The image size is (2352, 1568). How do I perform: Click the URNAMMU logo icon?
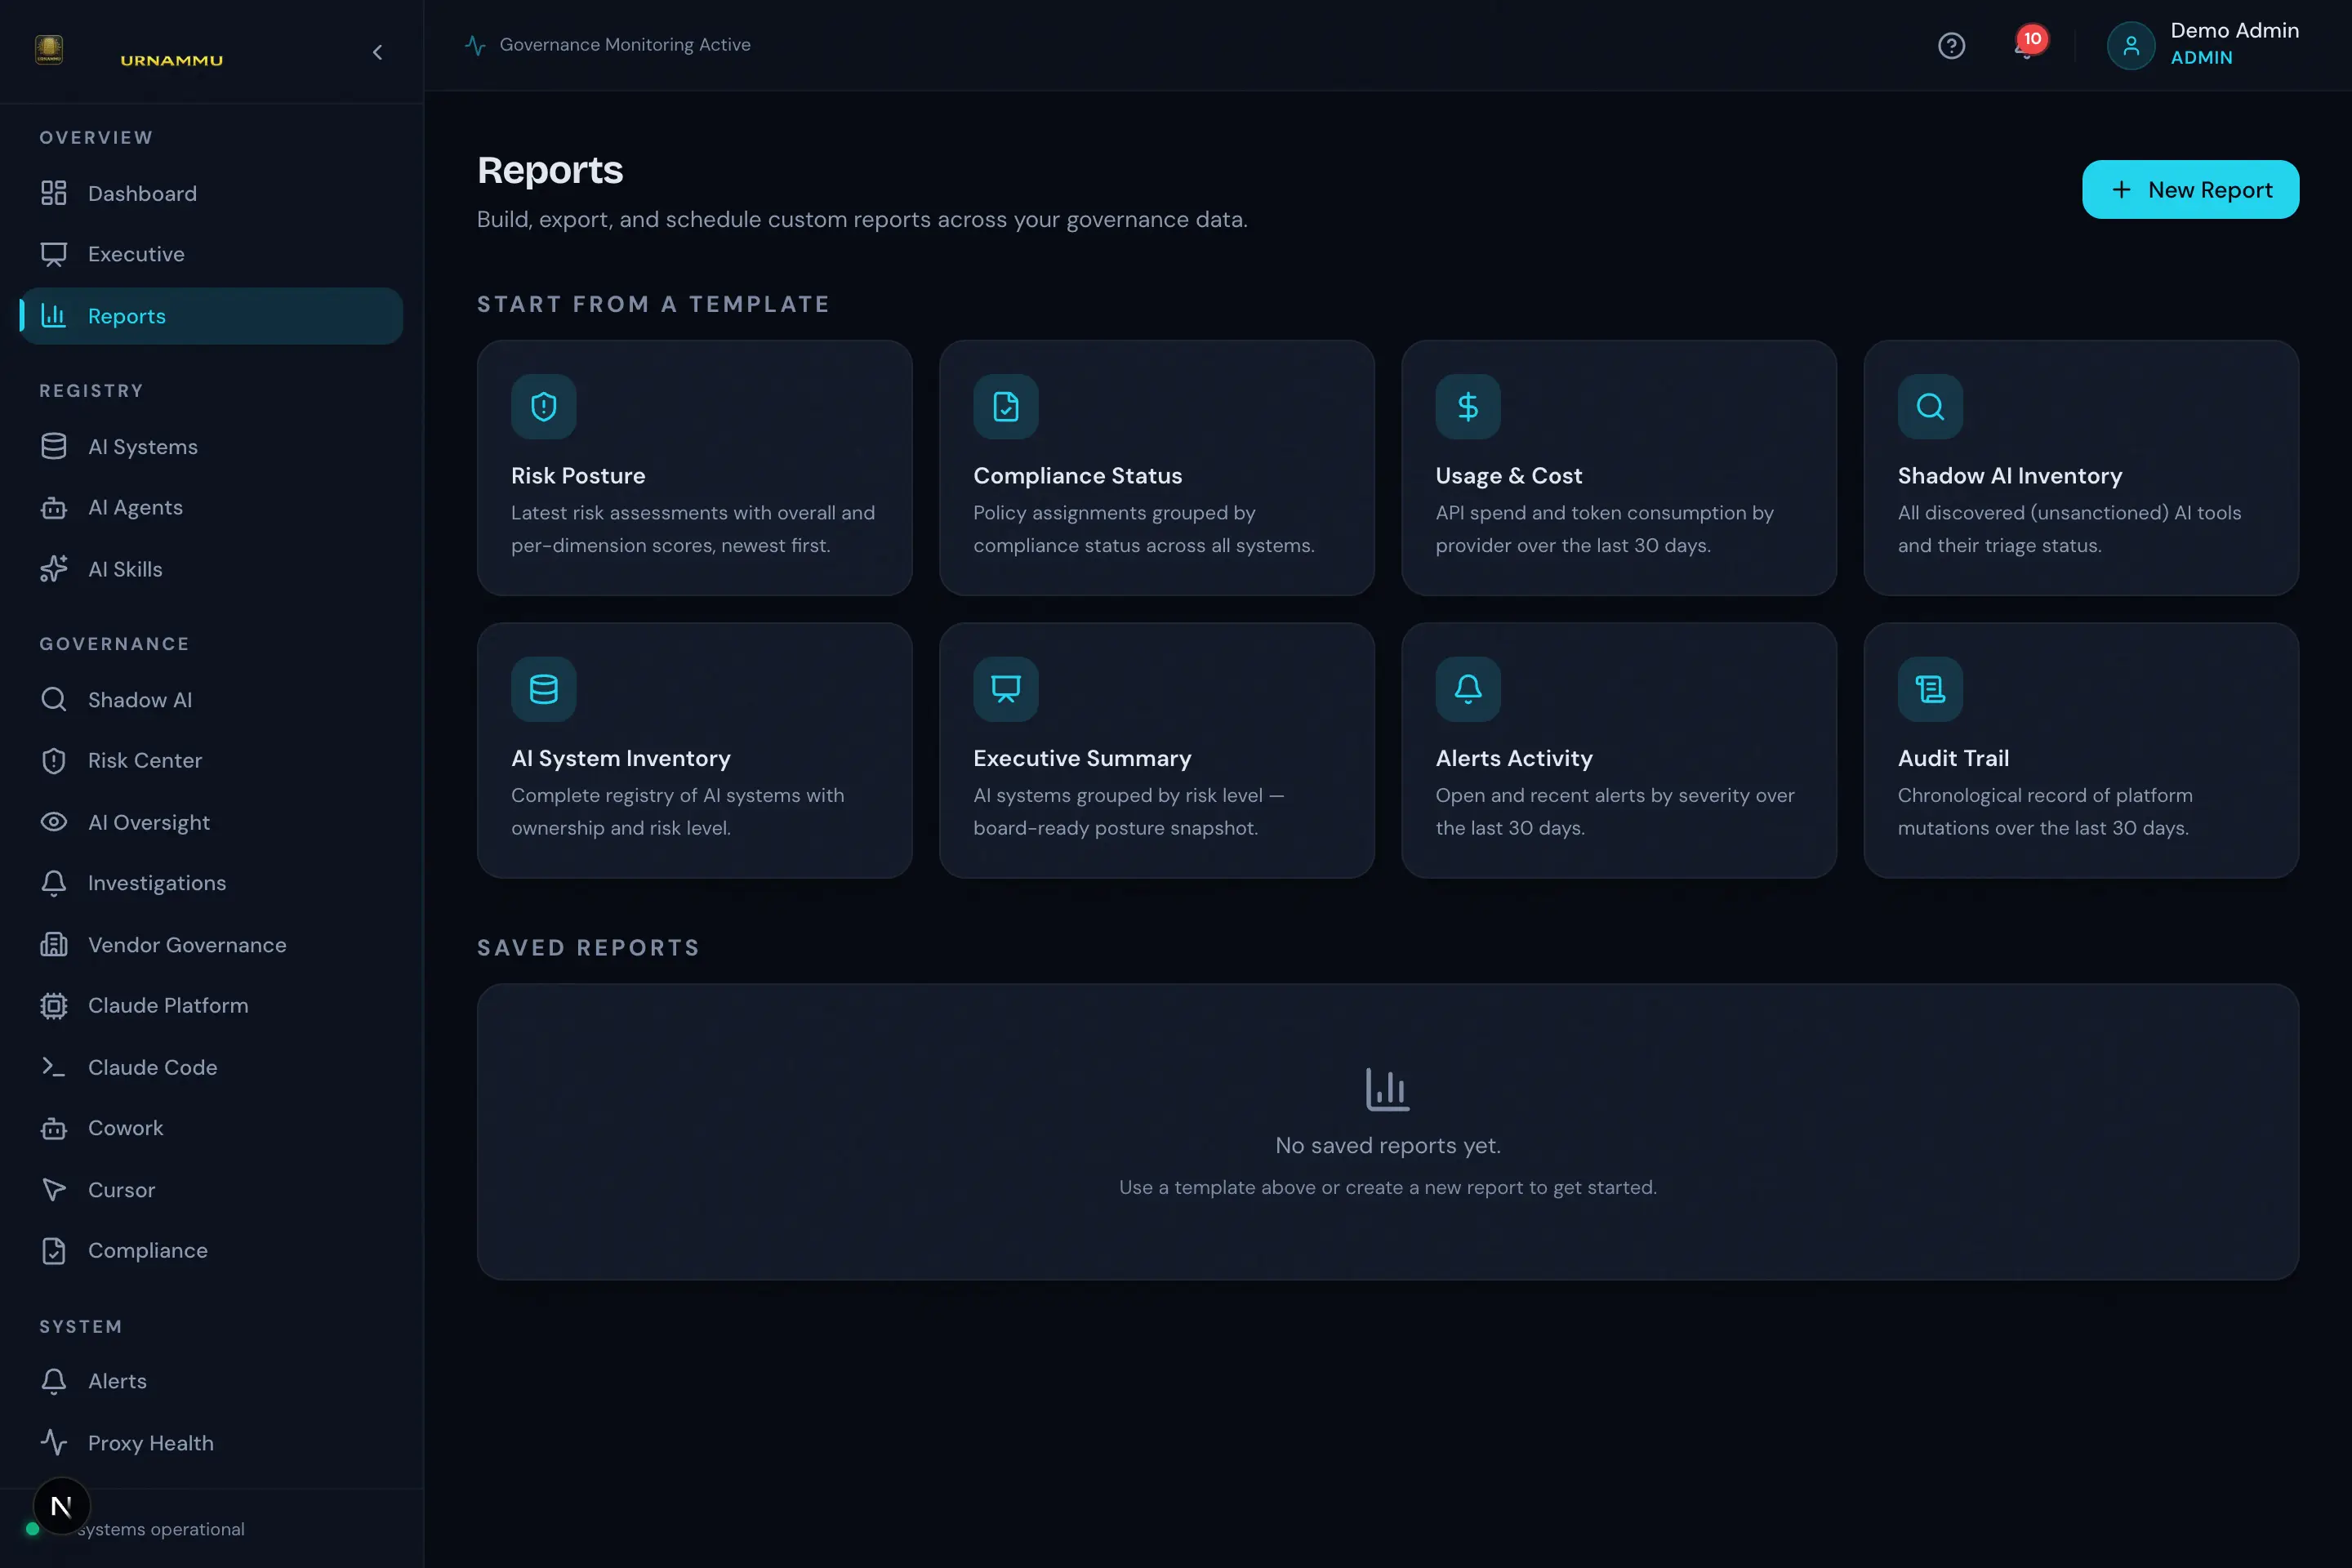[49, 49]
